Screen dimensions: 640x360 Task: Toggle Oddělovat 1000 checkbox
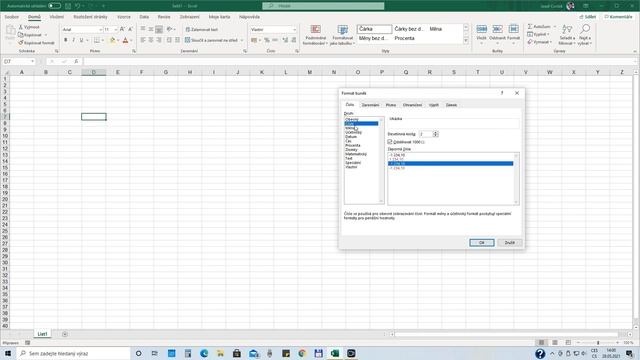click(x=390, y=142)
